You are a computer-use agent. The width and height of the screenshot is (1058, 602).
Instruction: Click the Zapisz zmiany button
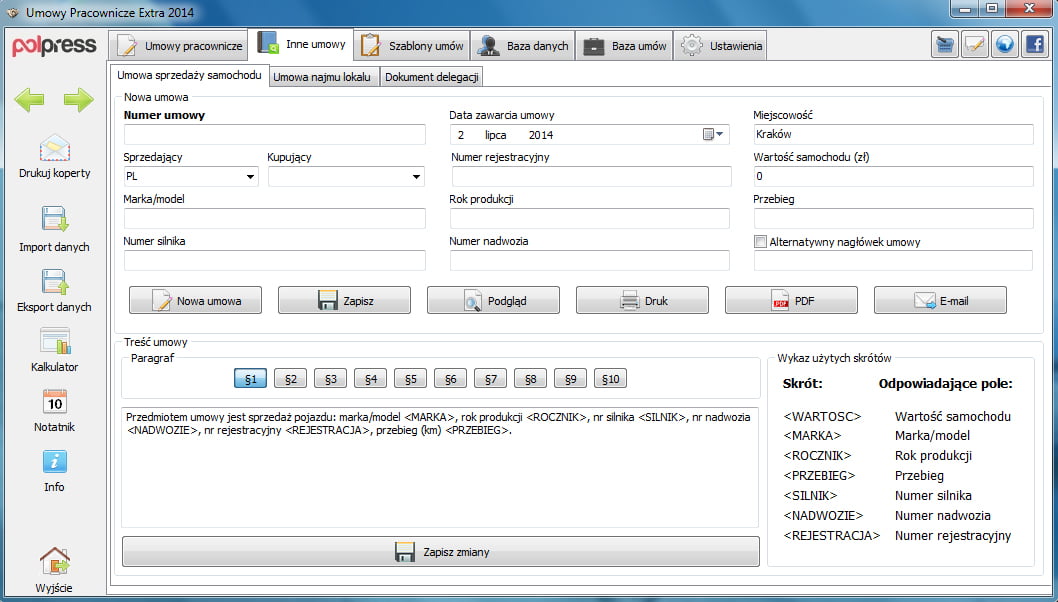coord(441,552)
